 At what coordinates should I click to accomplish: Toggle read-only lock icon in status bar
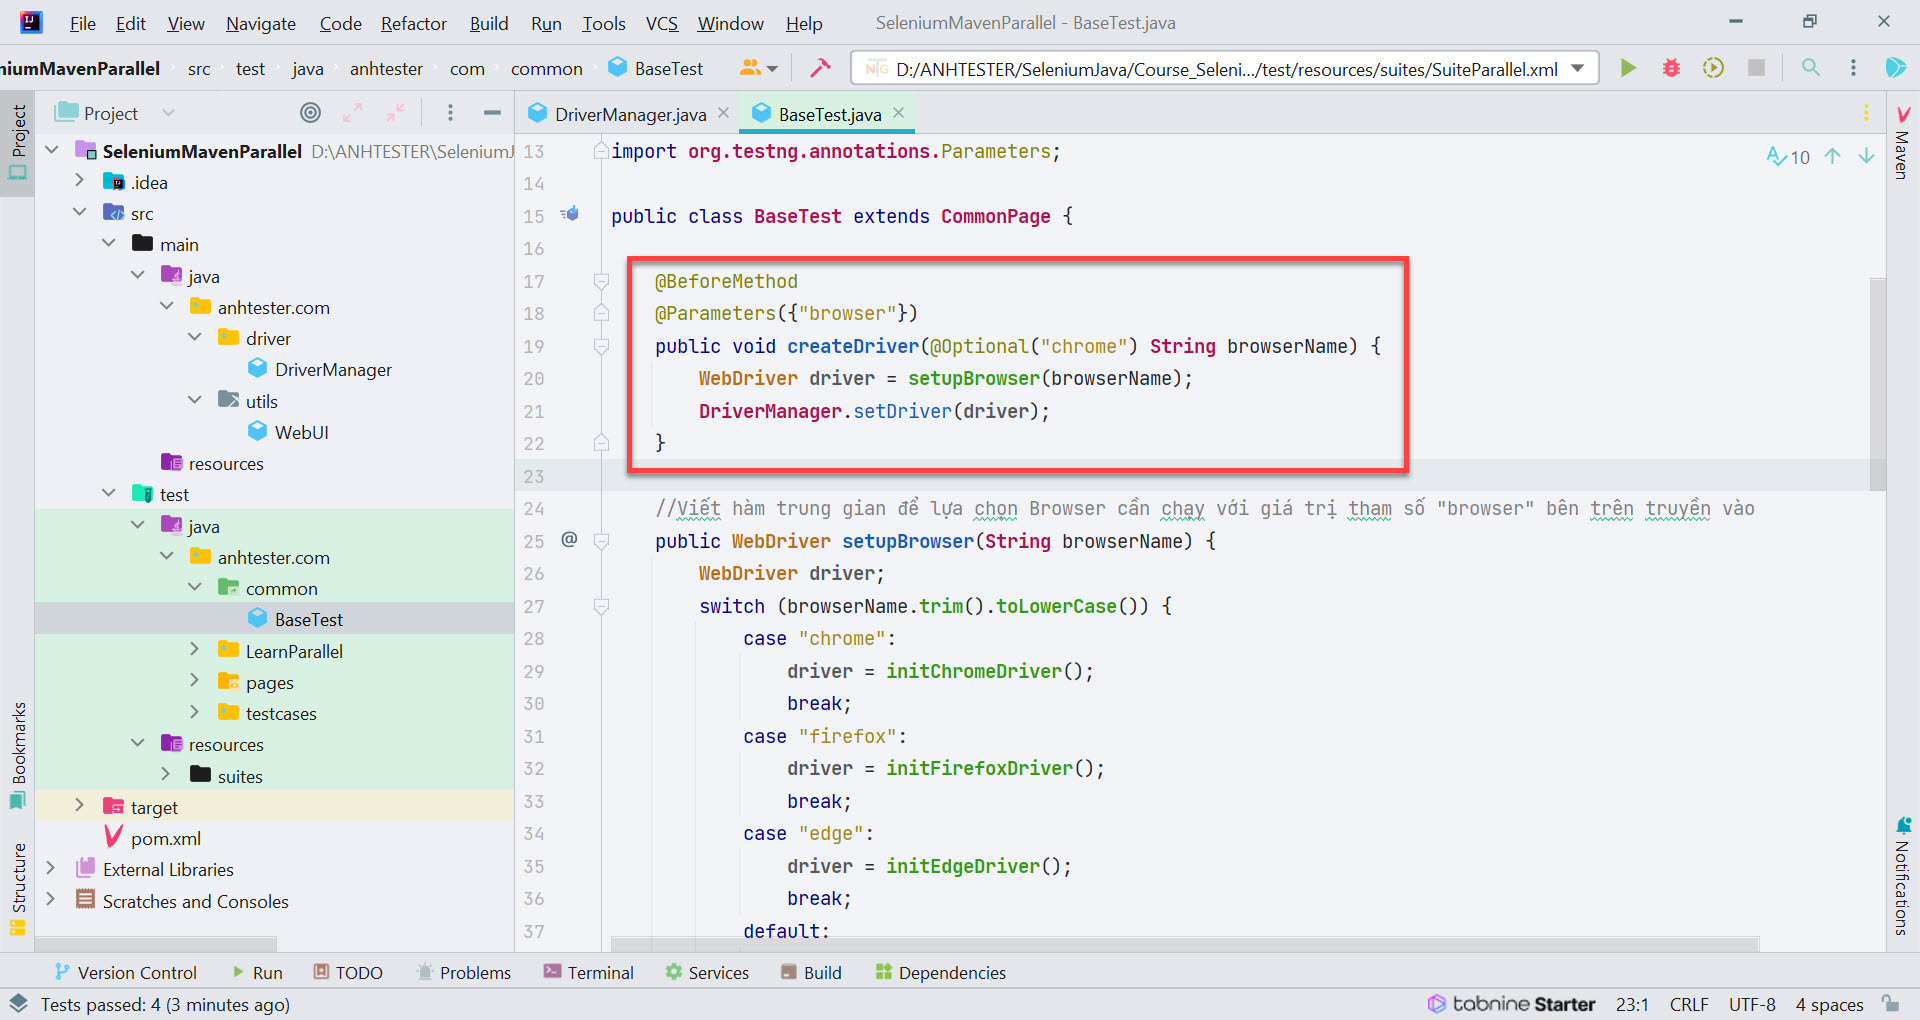[1890, 1003]
